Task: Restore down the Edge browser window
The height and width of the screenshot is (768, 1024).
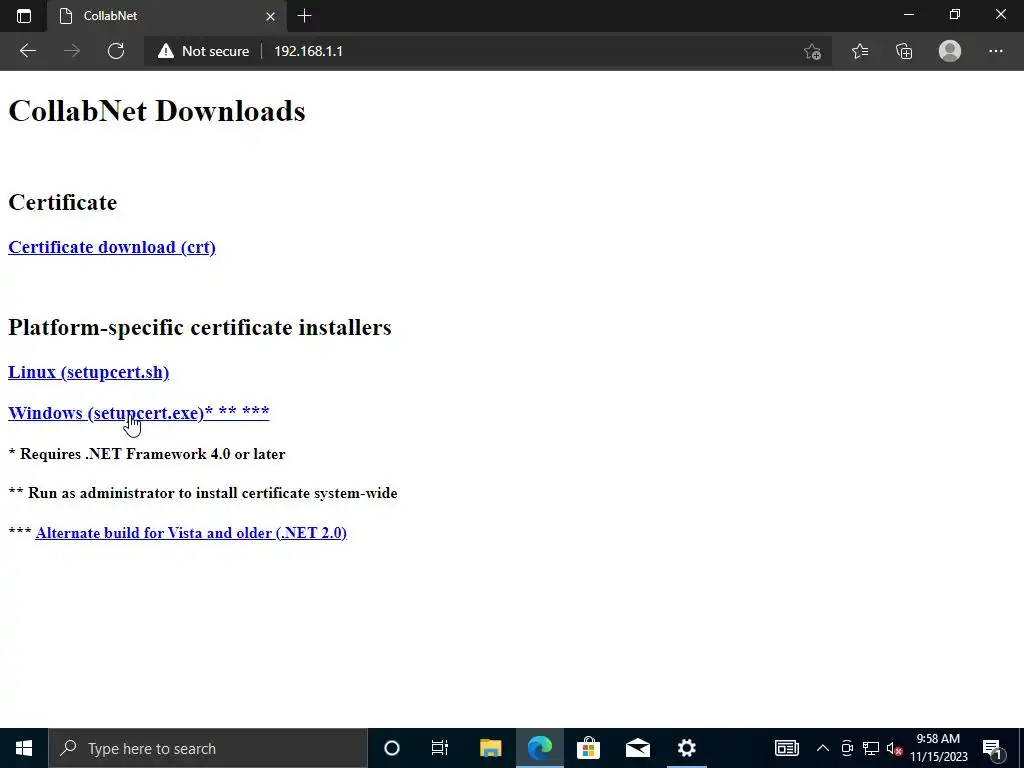Action: pyautogui.click(x=955, y=14)
